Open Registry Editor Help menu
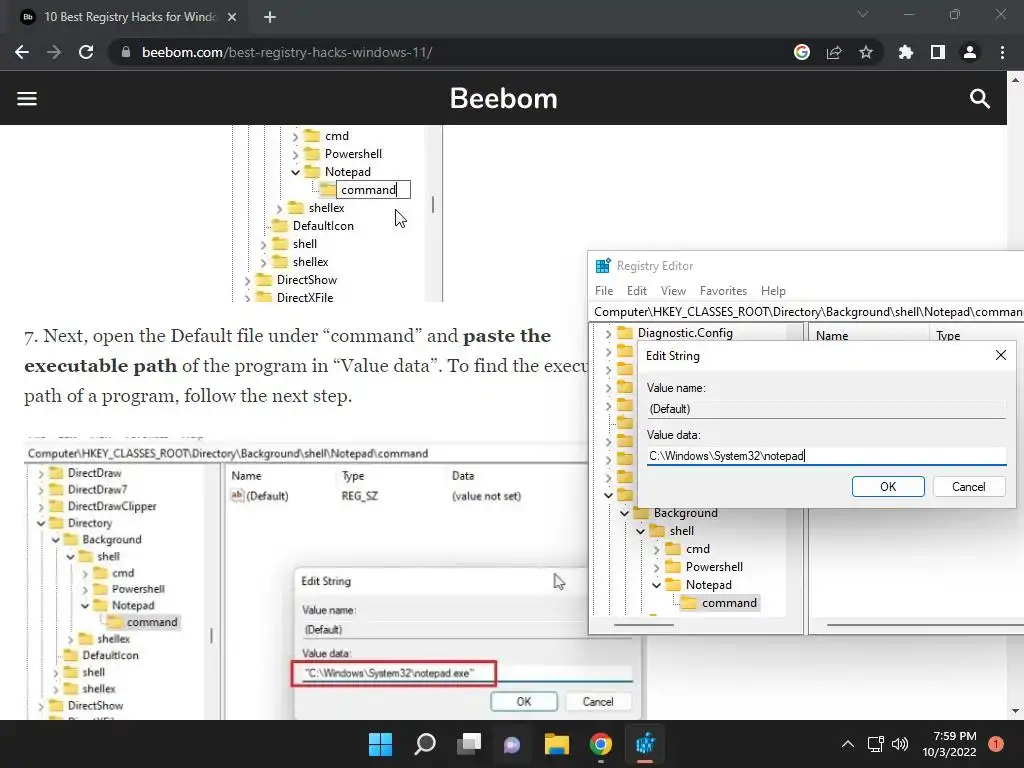This screenshot has width=1024, height=768. coord(773,291)
